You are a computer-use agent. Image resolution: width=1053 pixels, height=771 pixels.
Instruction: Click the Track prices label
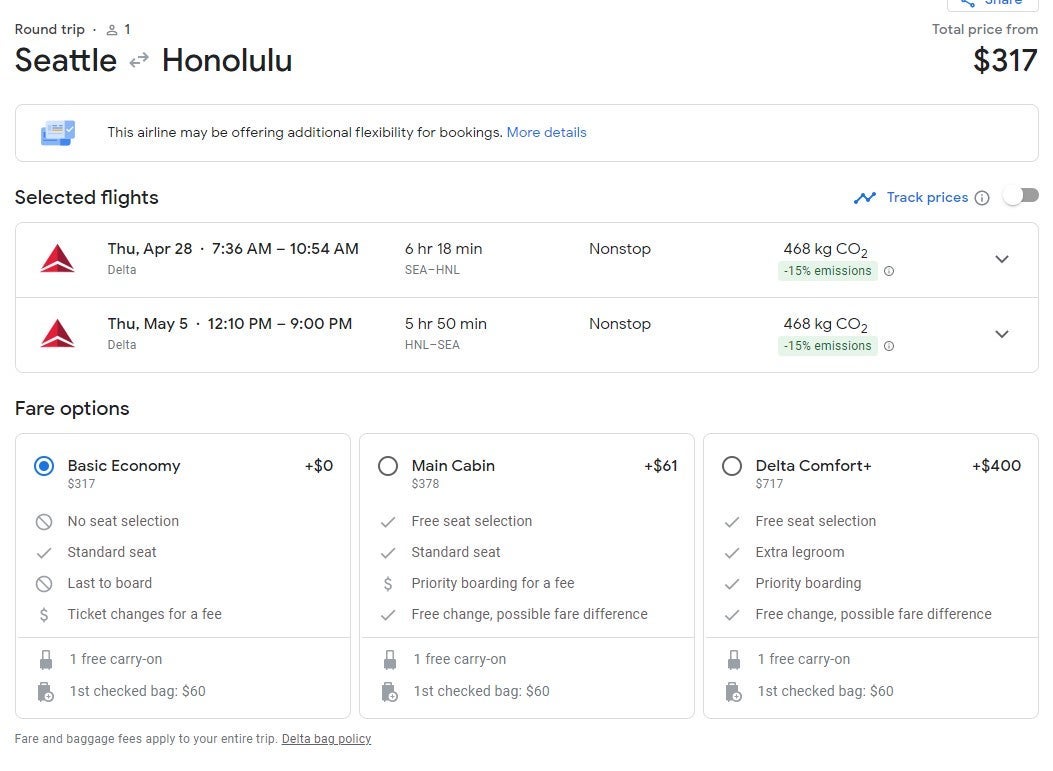(x=927, y=198)
